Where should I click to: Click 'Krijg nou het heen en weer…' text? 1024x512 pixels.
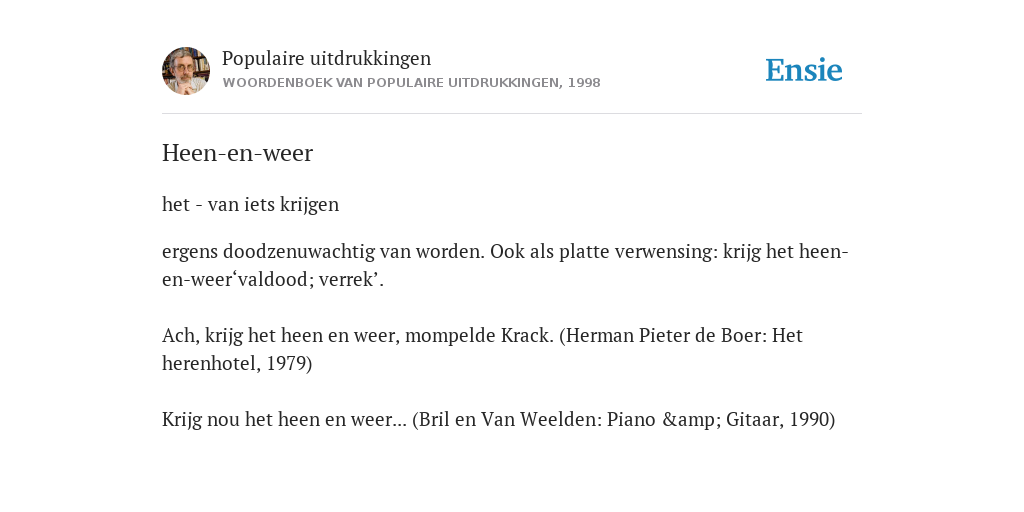pos(285,419)
